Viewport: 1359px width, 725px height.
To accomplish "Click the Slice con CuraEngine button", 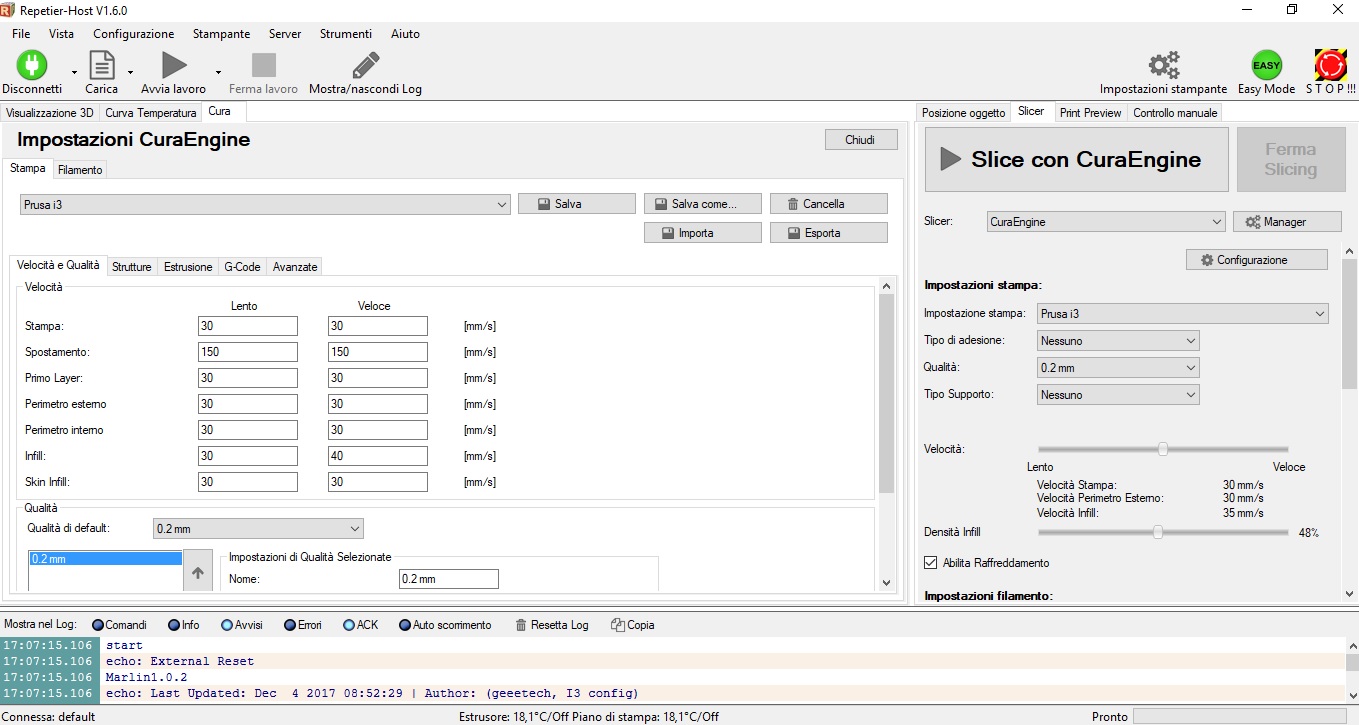I will pyautogui.click(x=1076, y=159).
